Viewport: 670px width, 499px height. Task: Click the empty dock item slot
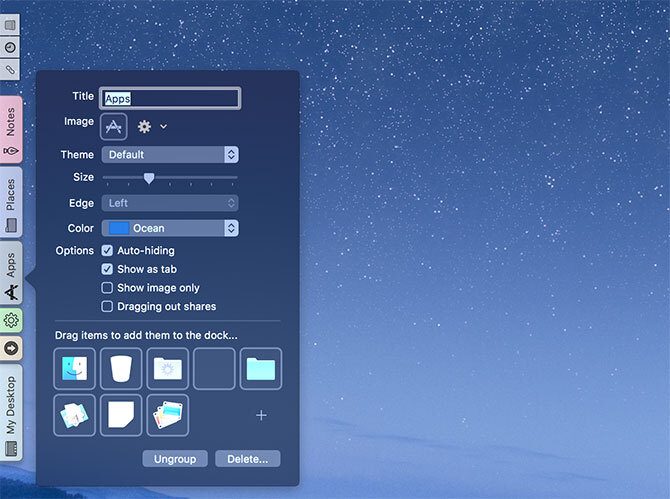pyautogui.click(x=214, y=369)
